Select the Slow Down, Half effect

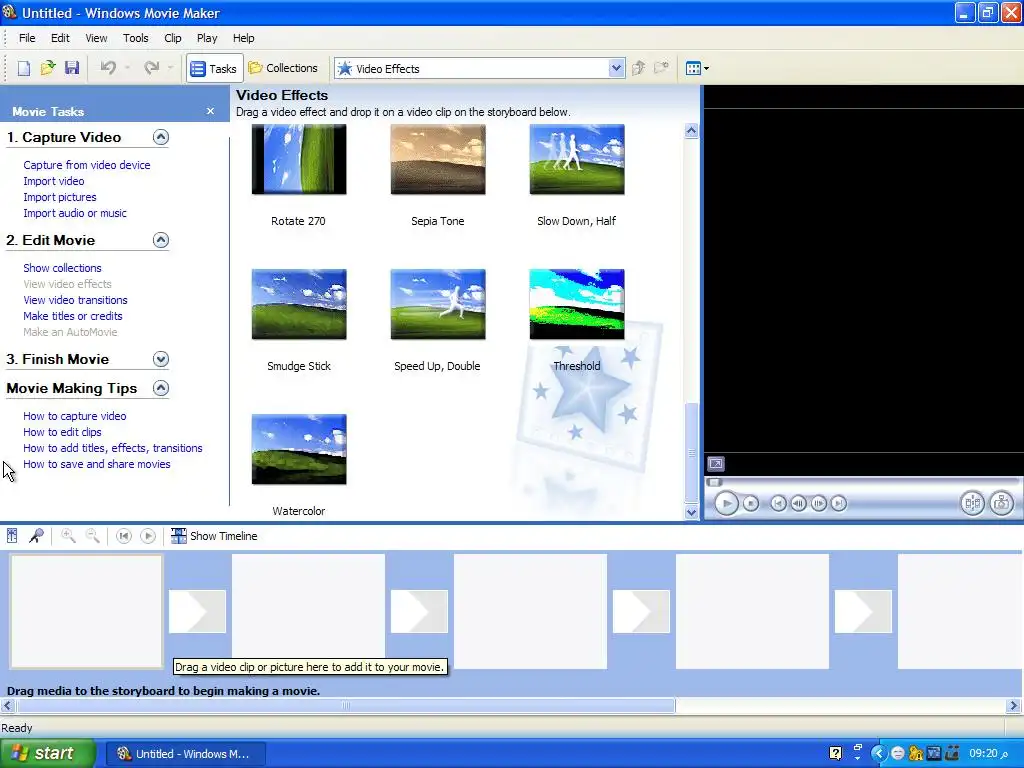coord(577,159)
